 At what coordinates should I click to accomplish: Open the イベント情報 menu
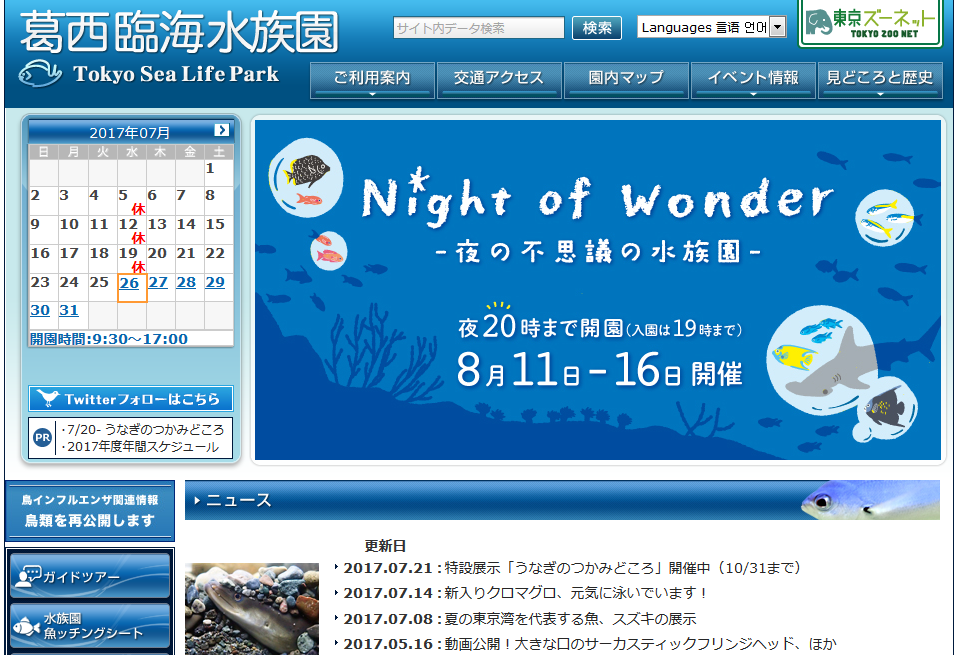coord(753,80)
